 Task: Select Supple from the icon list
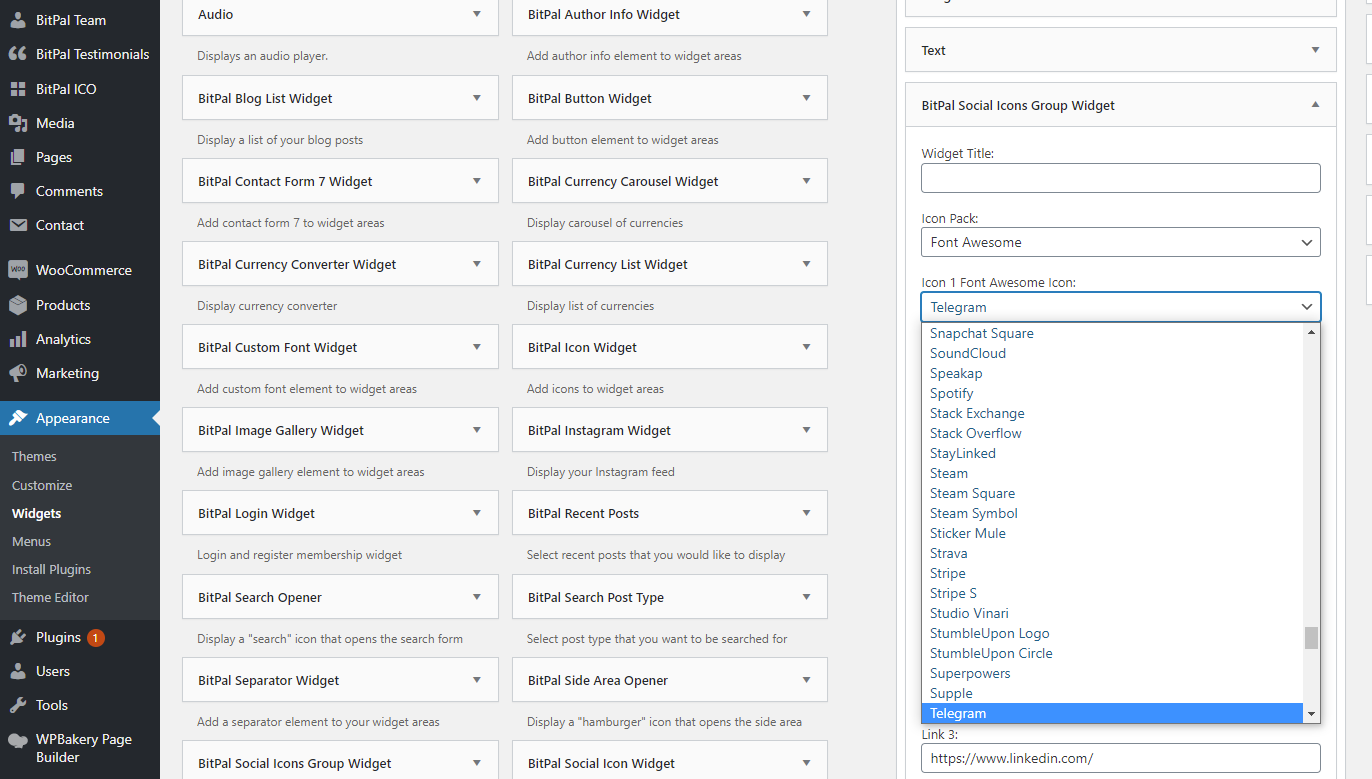1112,693
